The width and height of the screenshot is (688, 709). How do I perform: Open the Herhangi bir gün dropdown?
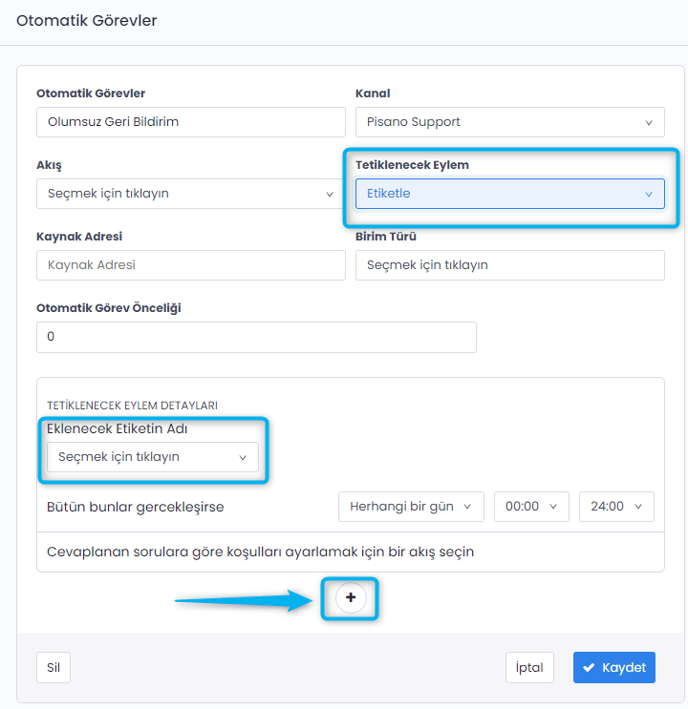coord(411,507)
